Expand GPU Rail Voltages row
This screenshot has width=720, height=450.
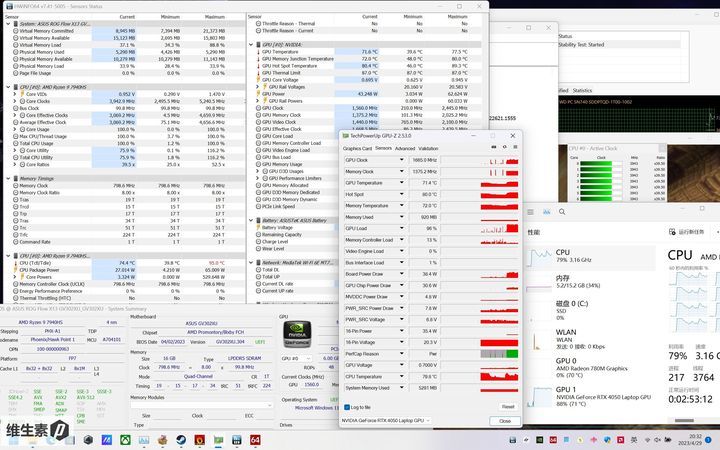(x=258, y=87)
